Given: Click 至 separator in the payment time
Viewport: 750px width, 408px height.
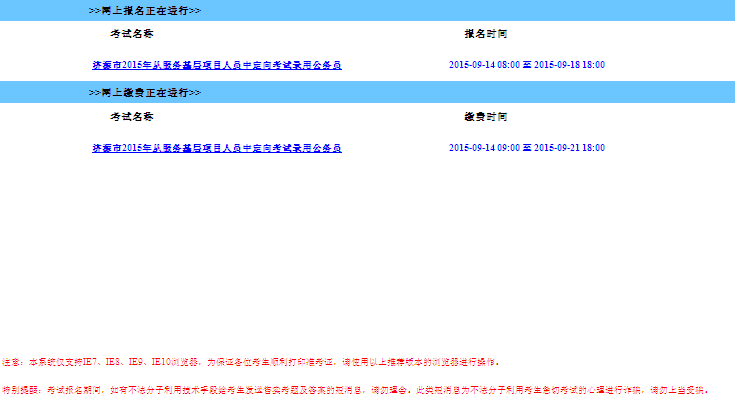Looking at the screenshot, I should tap(527, 148).
